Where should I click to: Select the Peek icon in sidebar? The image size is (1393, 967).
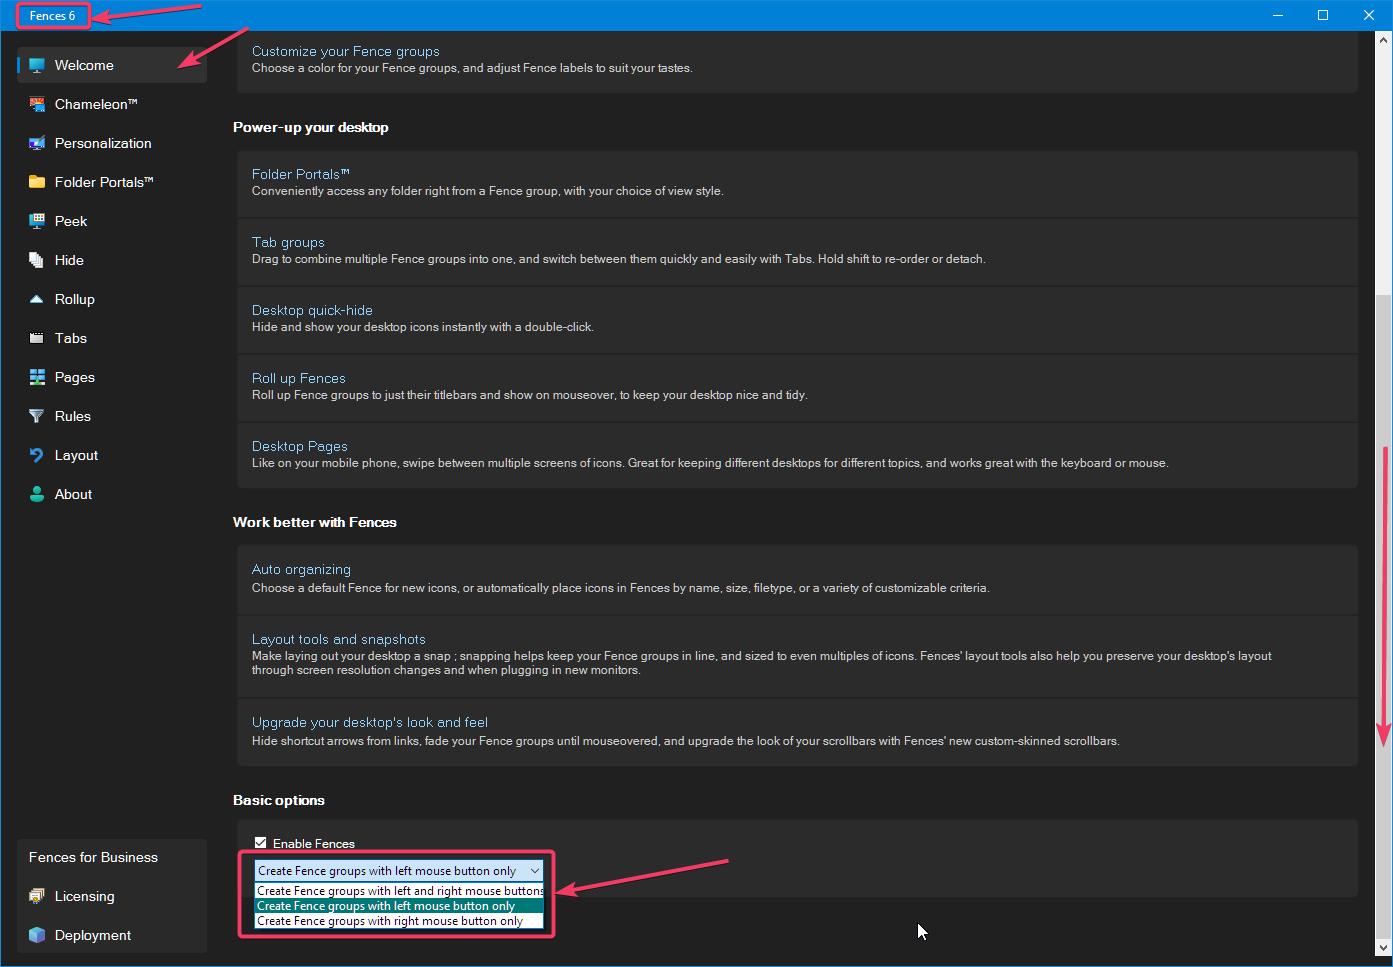(37, 221)
